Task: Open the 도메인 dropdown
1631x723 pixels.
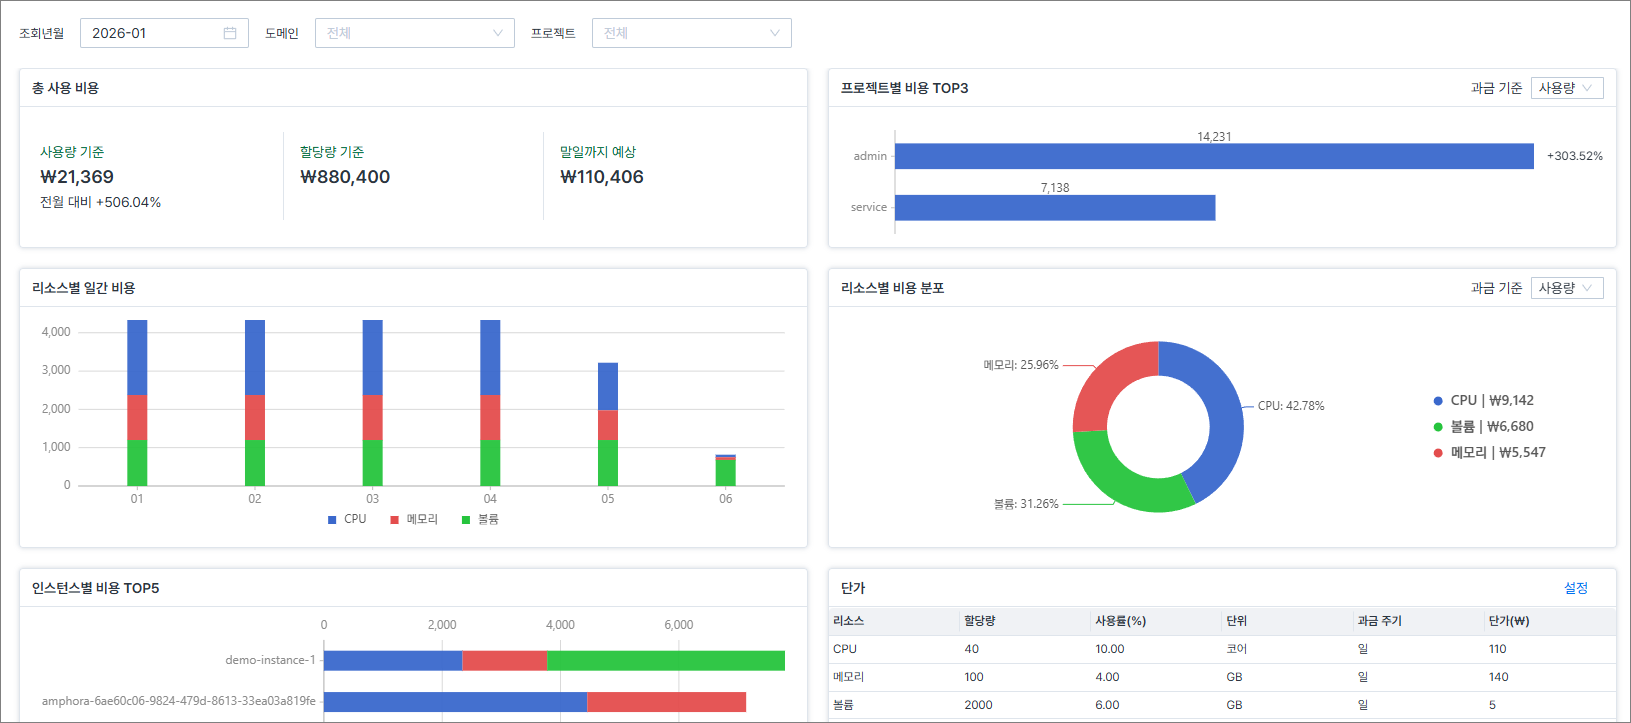Action: click(x=414, y=33)
